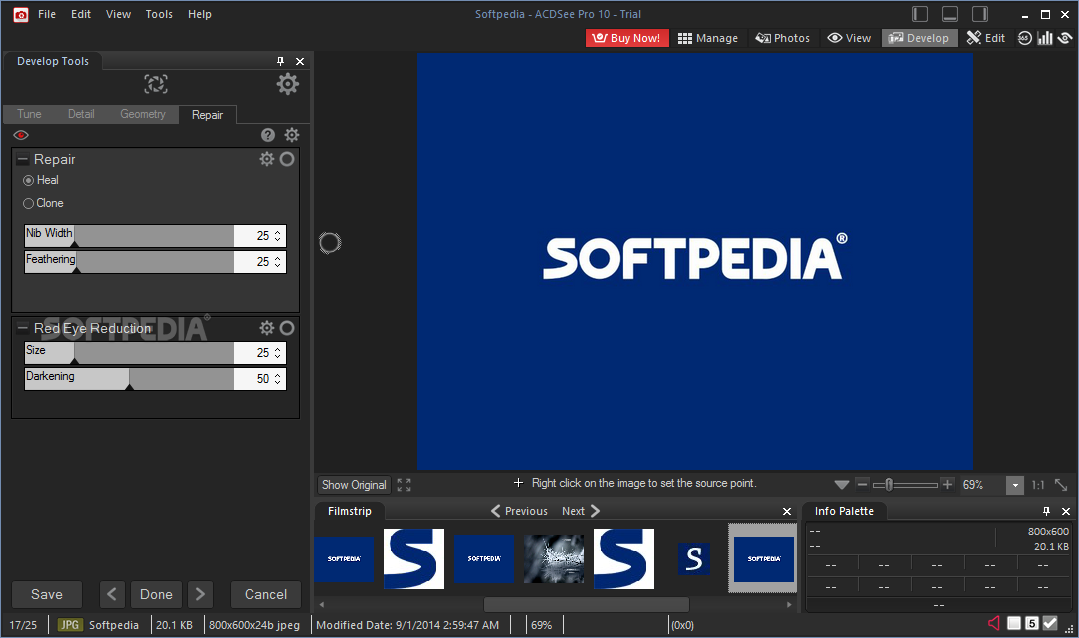The width and height of the screenshot is (1079, 638).
Task: Toggle the red eye visibility icon on Repair tab
Action: 21,135
